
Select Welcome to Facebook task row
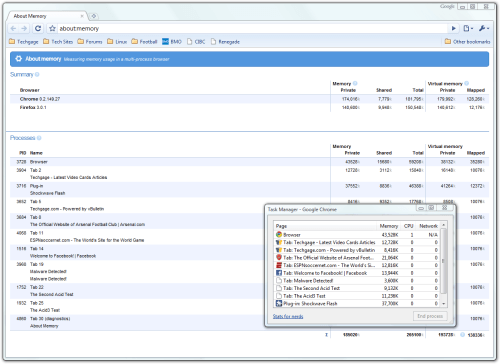(x=357, y=273)
